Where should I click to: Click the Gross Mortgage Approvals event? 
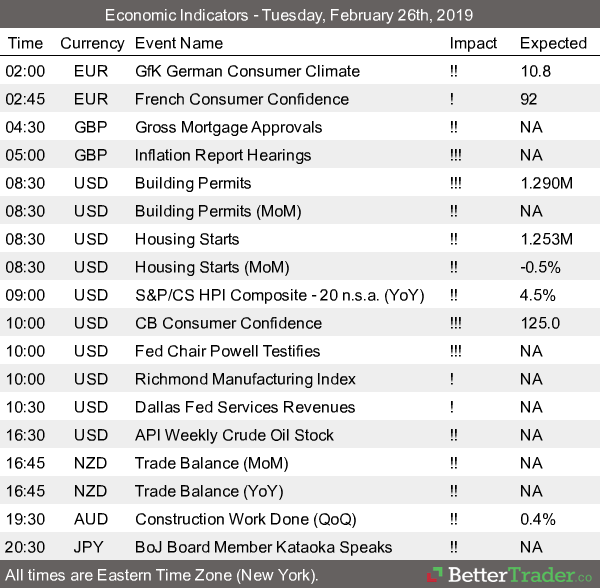coord(228,127)
